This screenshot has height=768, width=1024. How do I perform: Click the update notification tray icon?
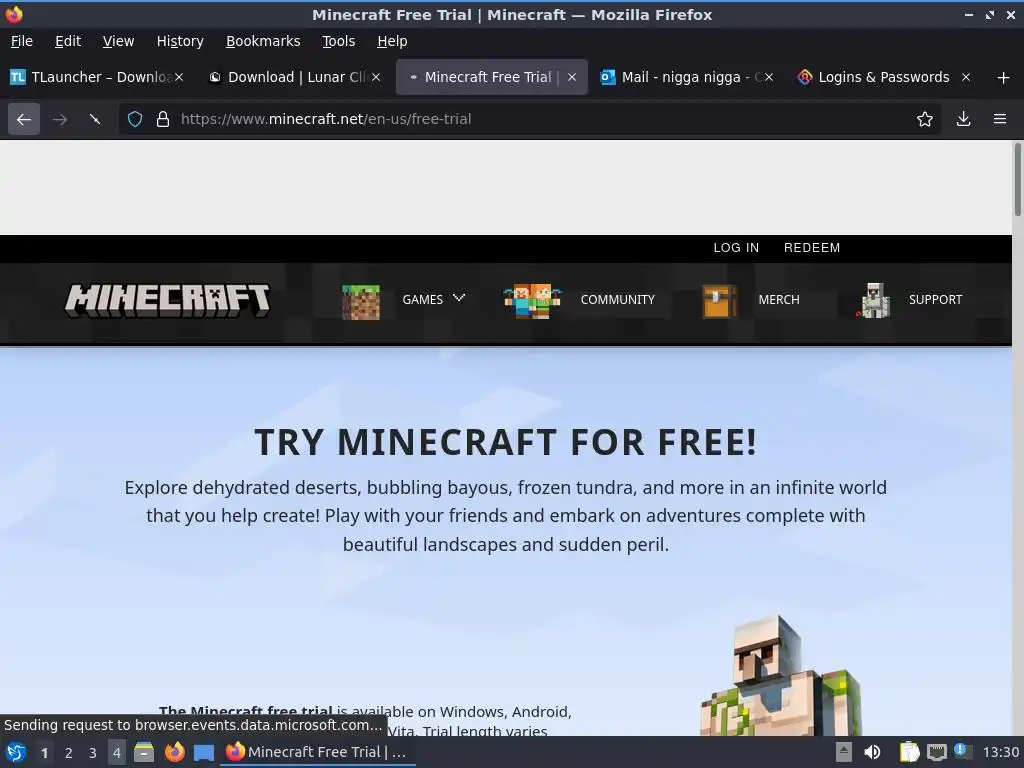coord(962,751)
